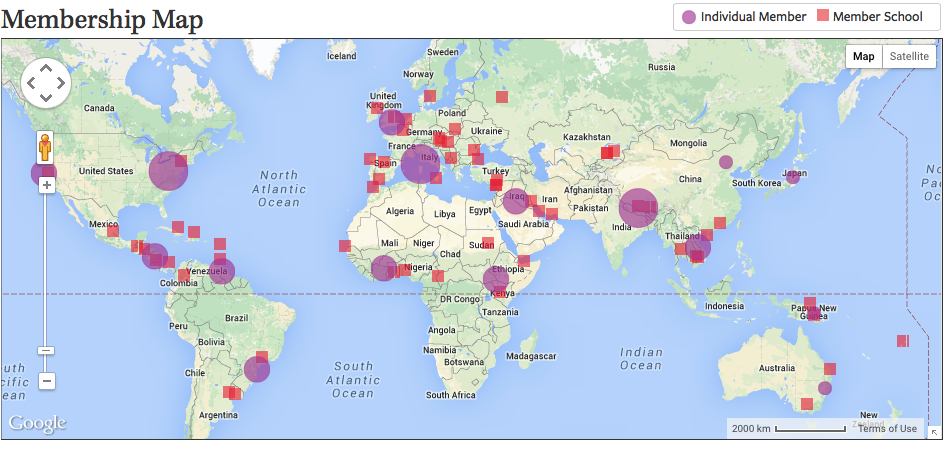Select the member circle over the United Kingdom

tap(392, 122)
